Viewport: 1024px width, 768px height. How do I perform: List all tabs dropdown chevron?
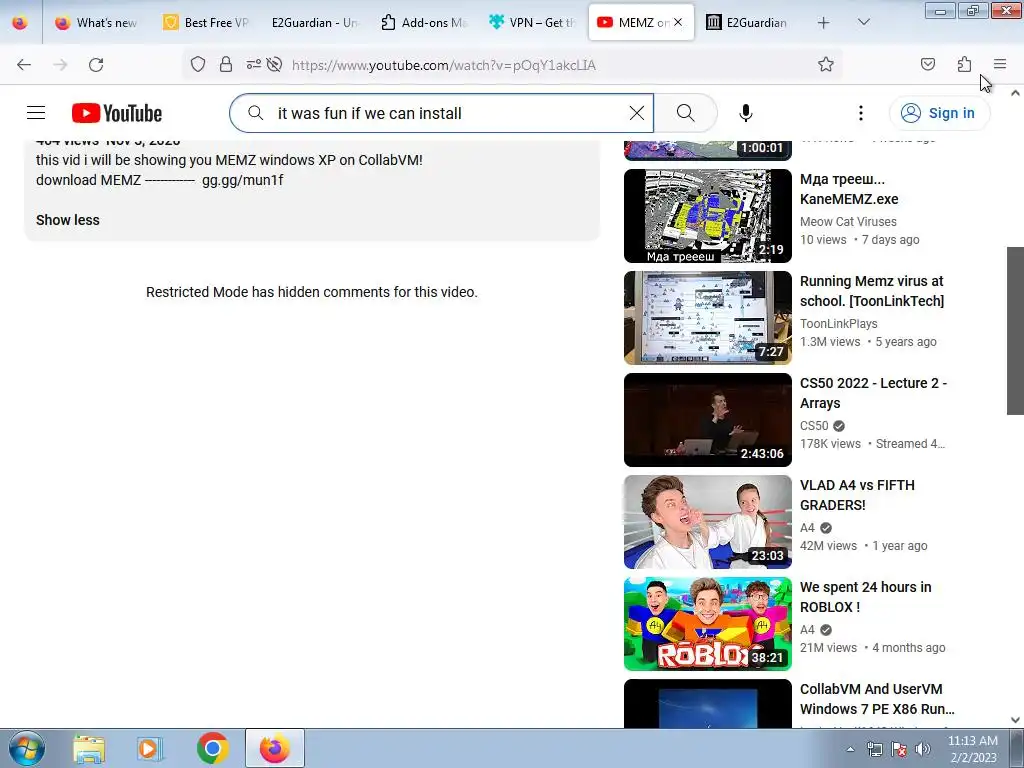863,22
